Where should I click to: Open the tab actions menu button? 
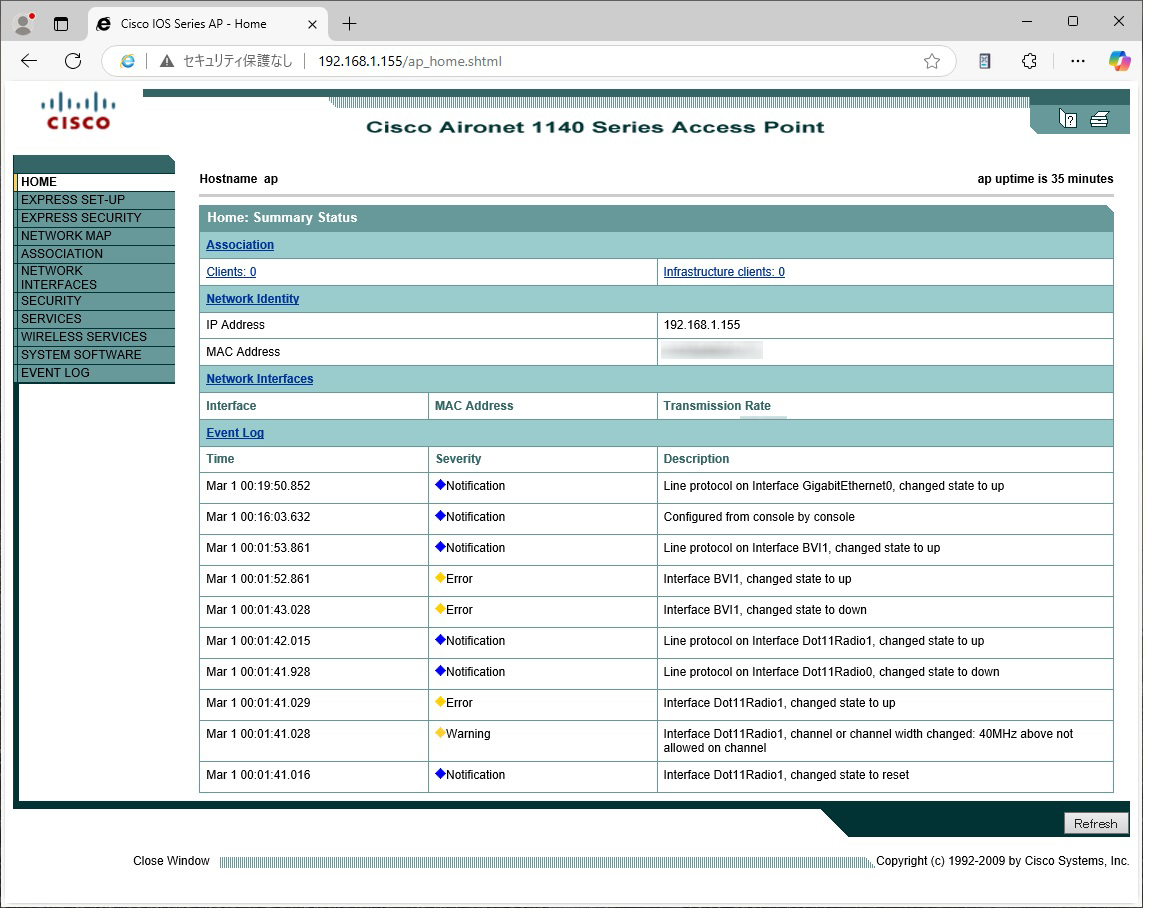pyautogui.click(x=61, y=23)
